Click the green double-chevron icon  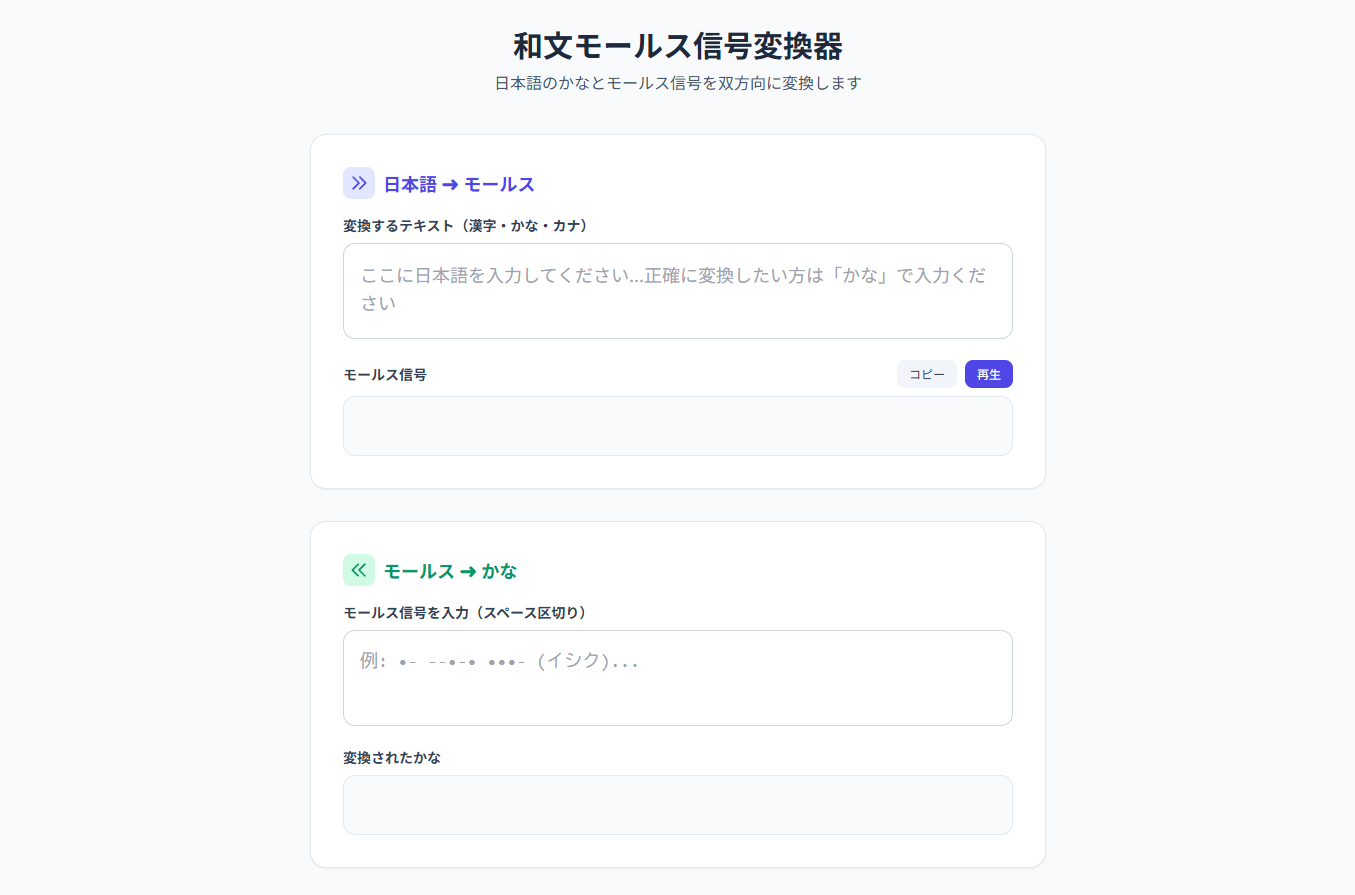pos(359,570)
